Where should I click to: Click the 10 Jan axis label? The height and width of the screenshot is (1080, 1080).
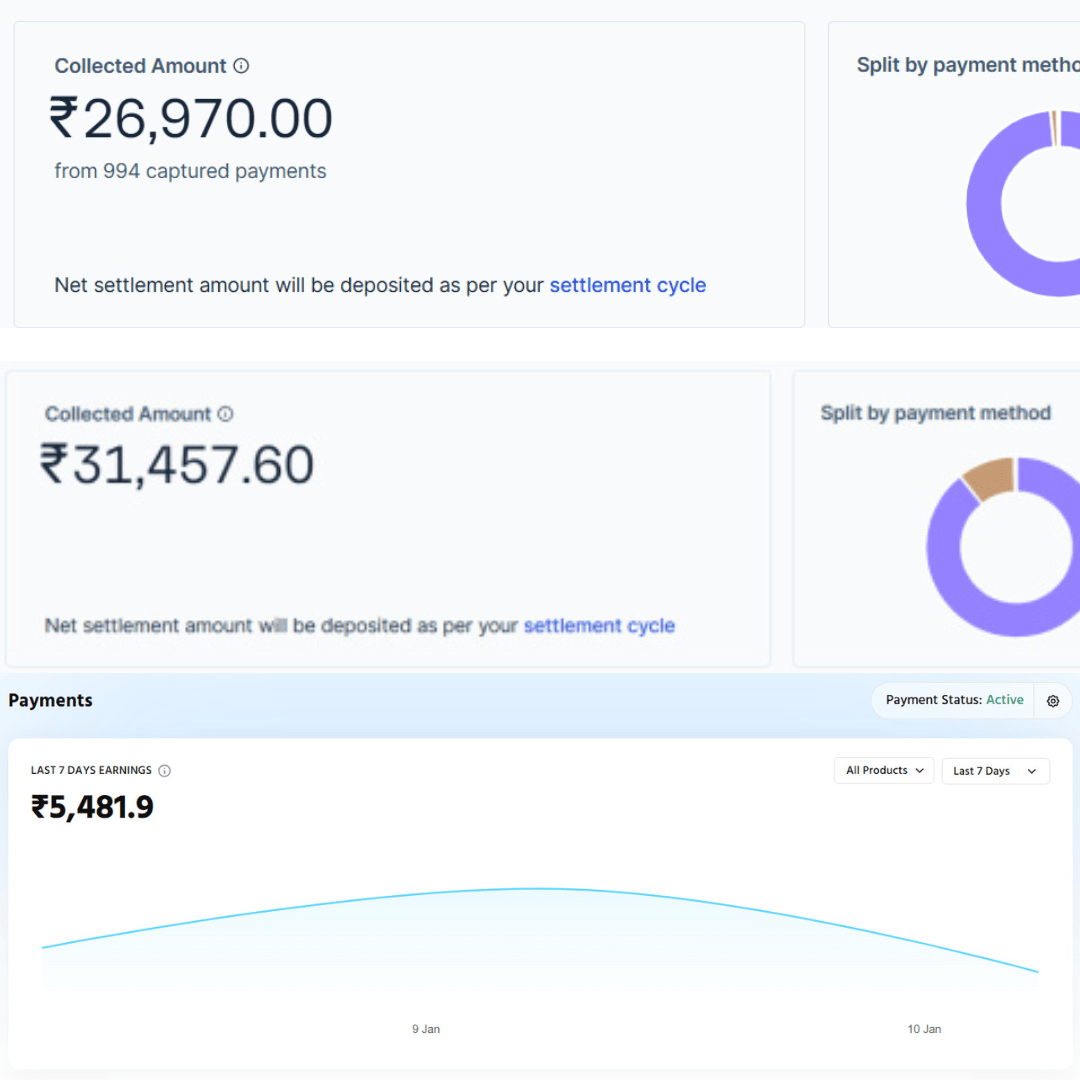click(924, 1029)
